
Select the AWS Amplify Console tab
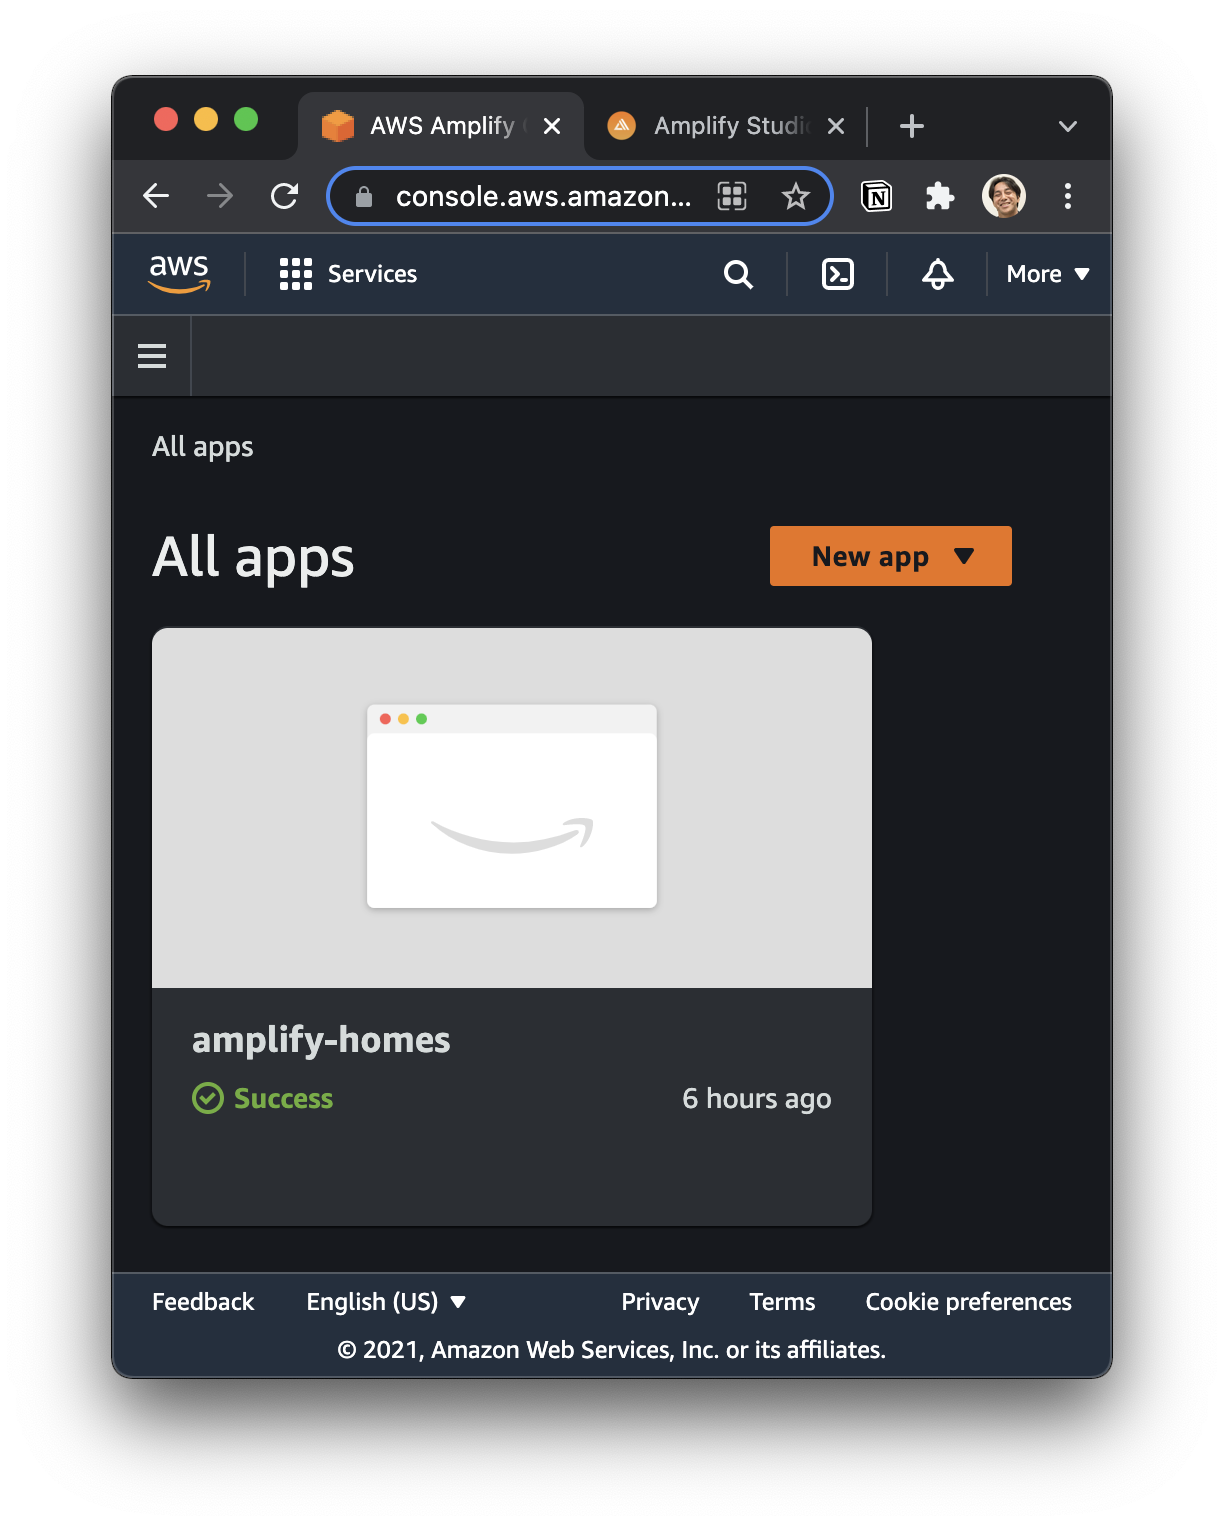click(432, 125)
